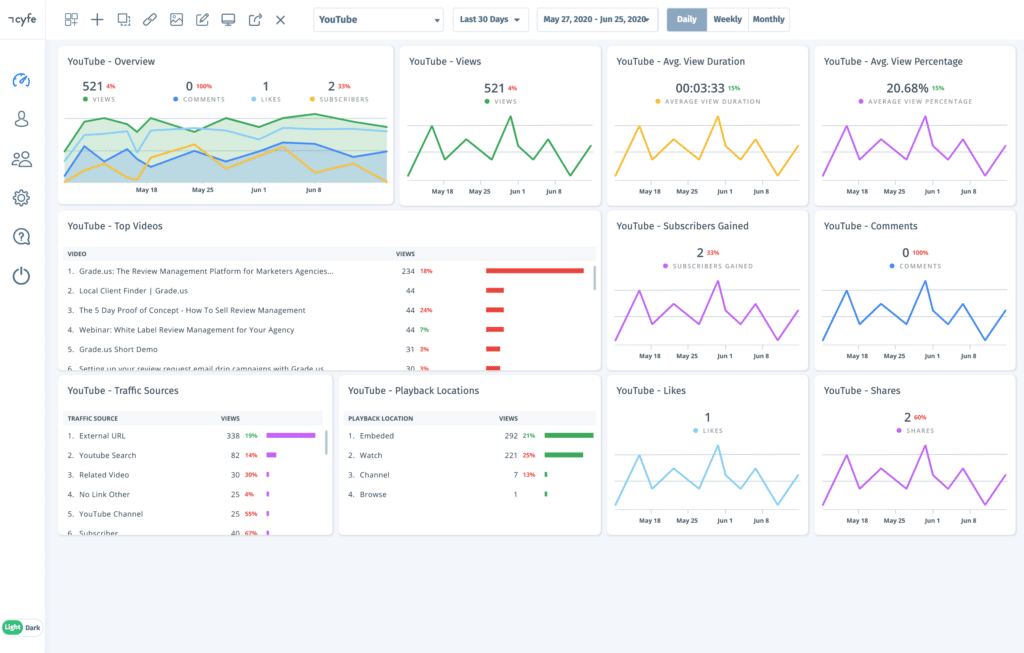The height and width of the screenshot is (653, 1024).
Task: Open the user profile icon in sidebar
Action: (x=22, y=119)
